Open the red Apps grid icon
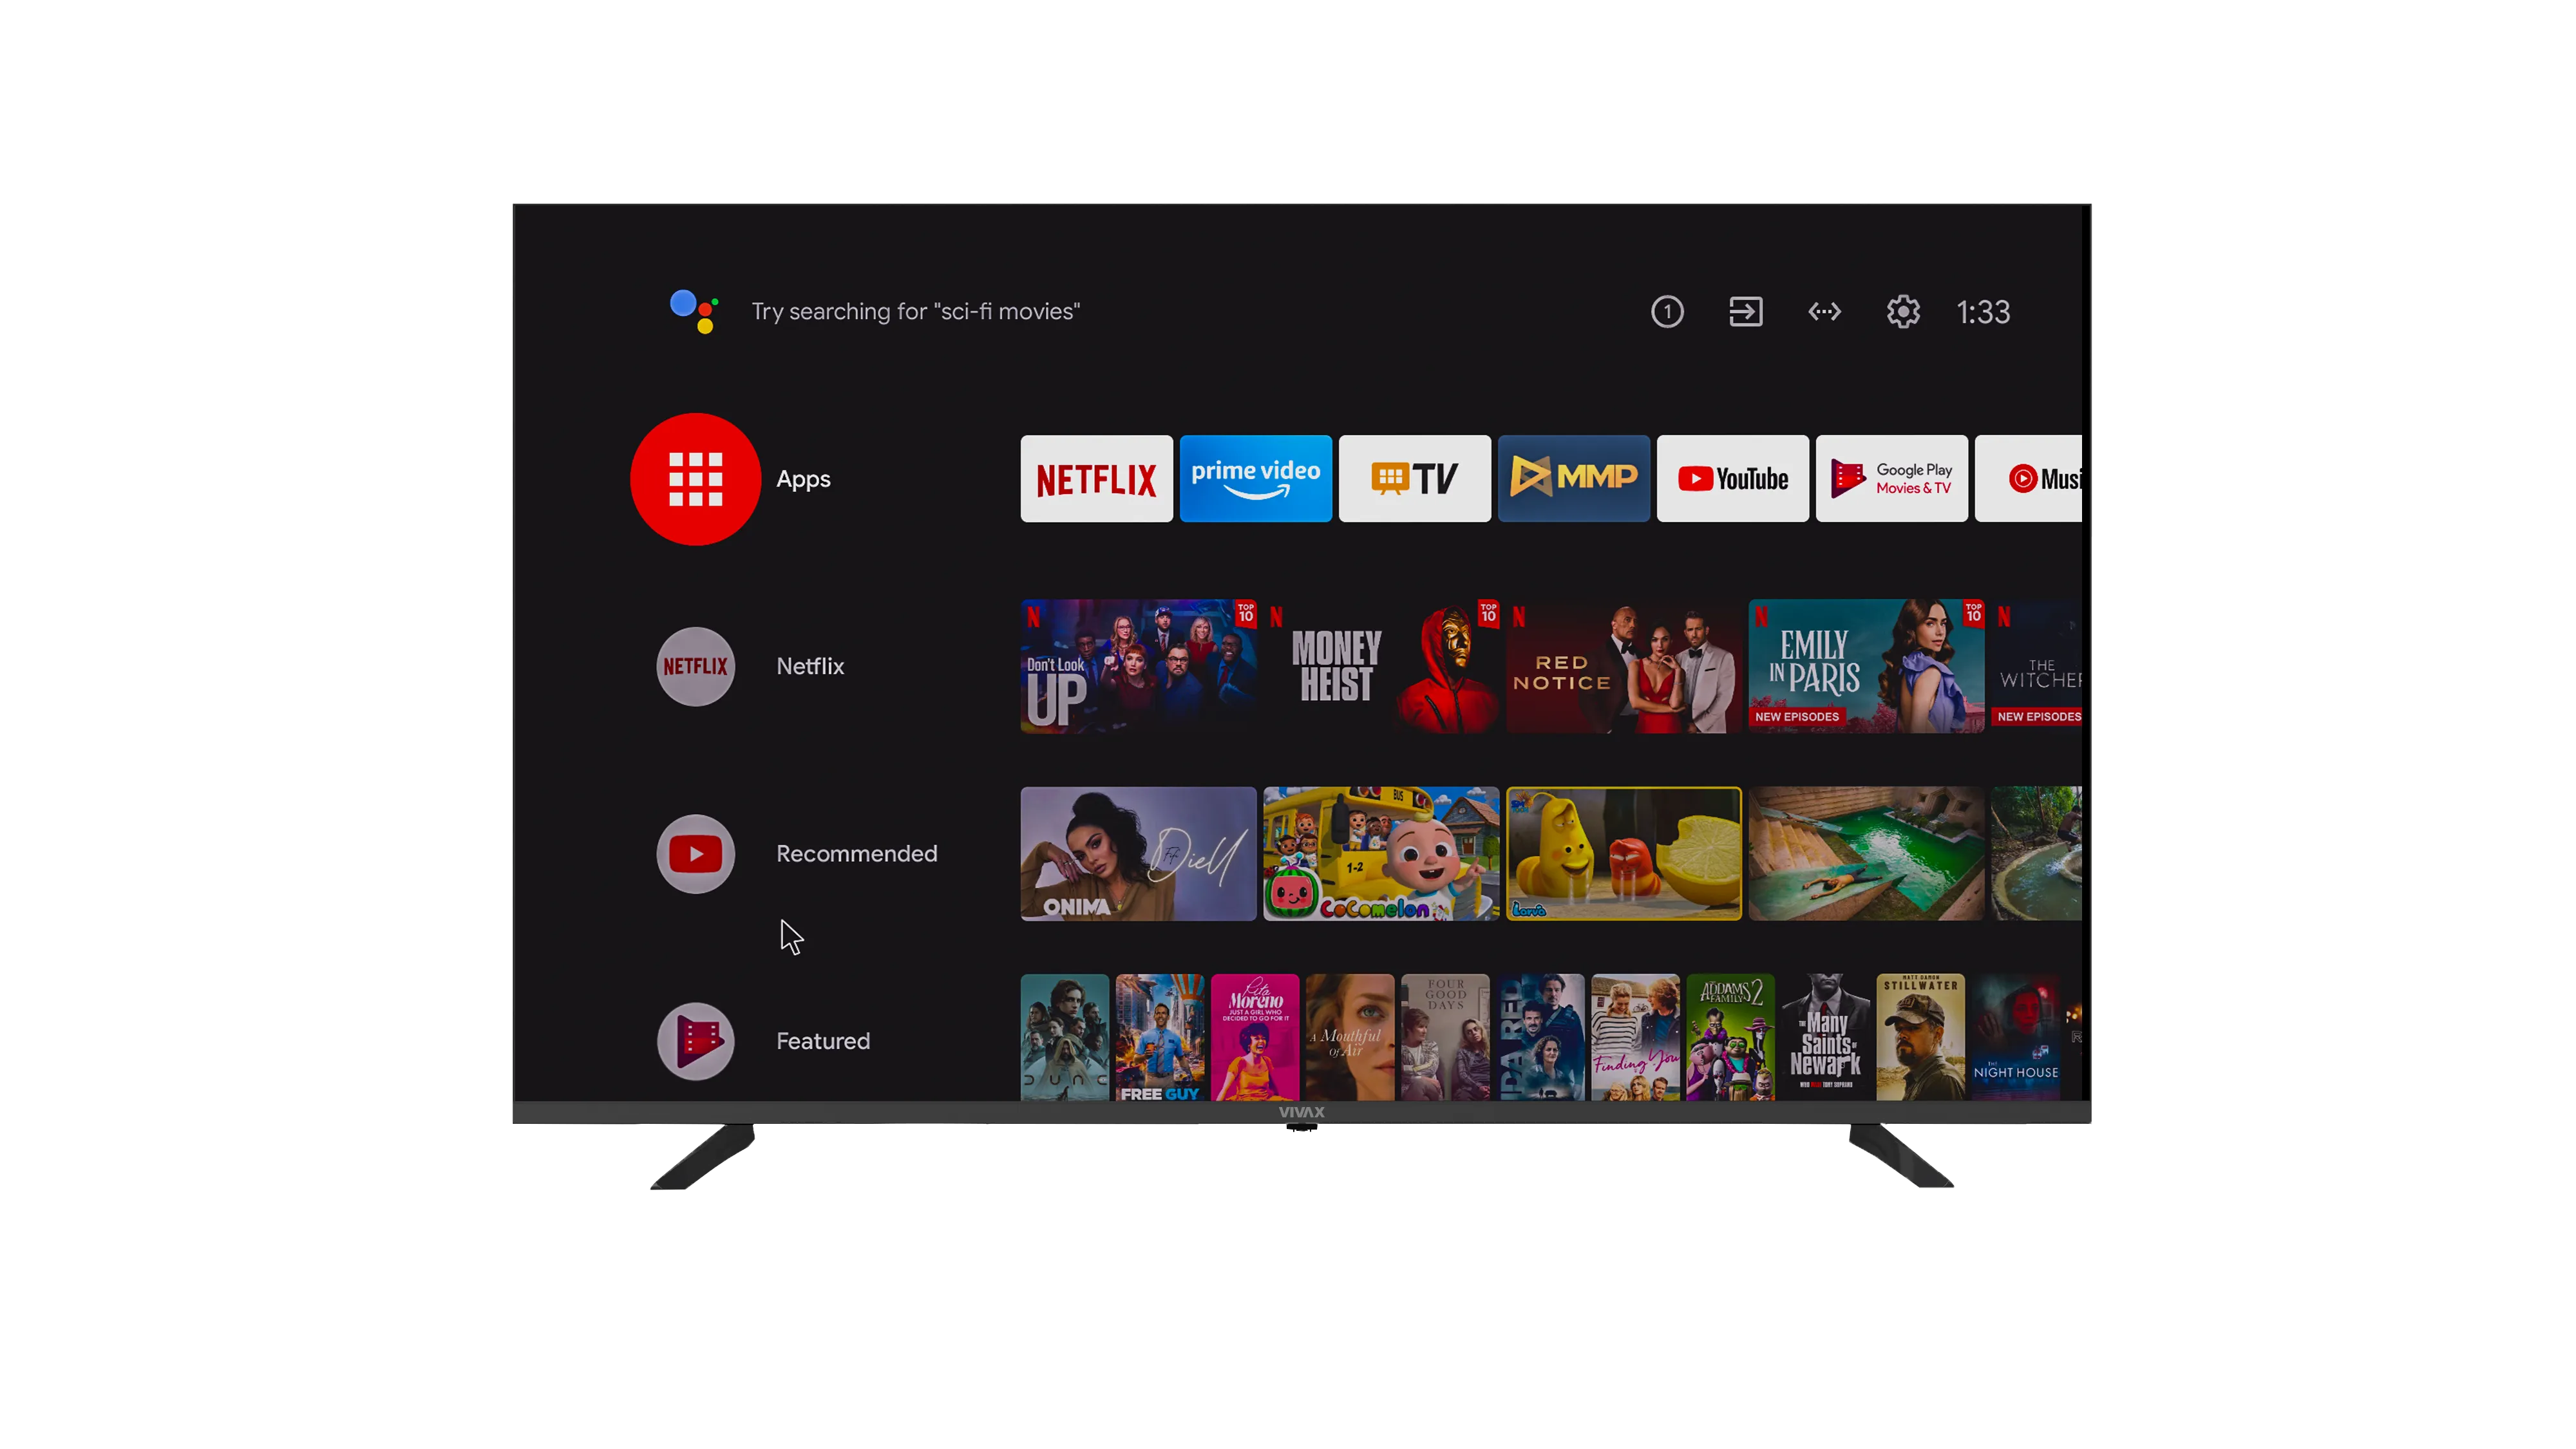Screen dimensions: 2576x1449 click(x=695, y=479)
